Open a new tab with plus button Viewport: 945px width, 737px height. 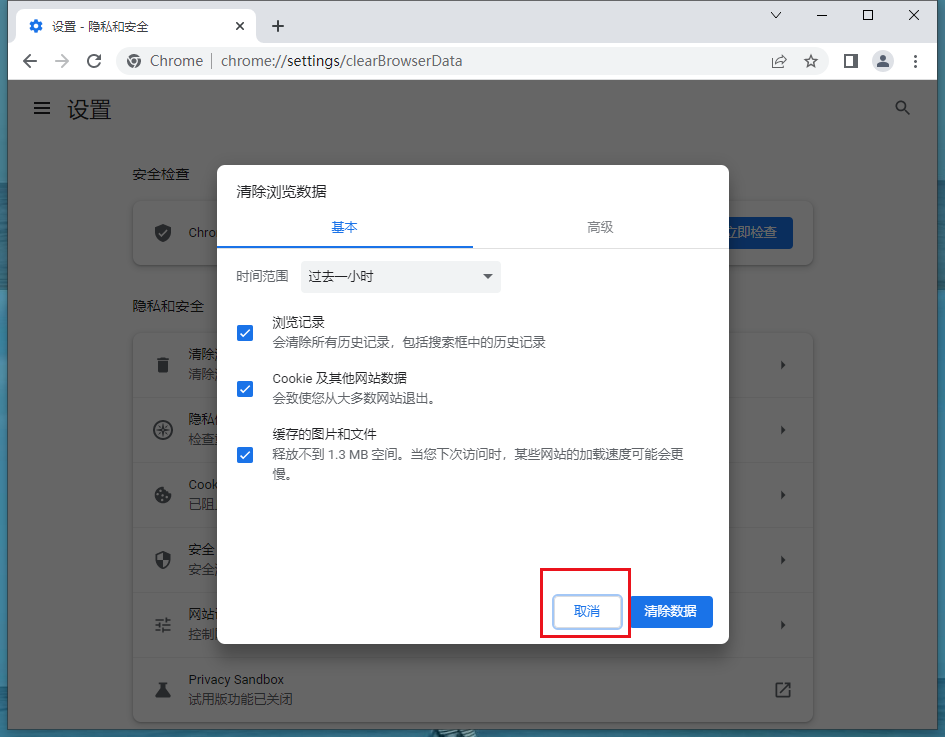pos(277,26)
